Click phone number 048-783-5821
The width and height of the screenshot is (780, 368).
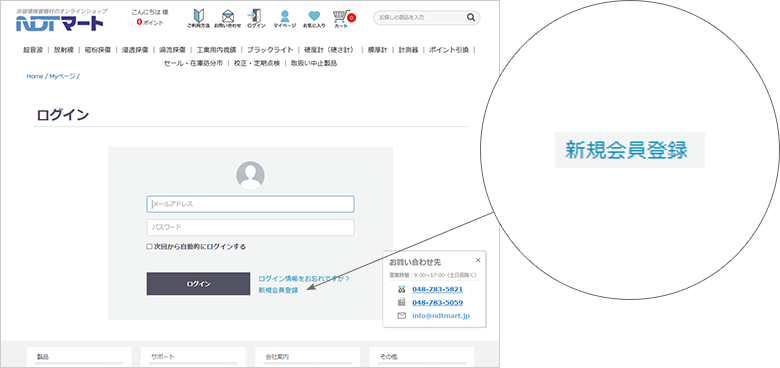437,289
